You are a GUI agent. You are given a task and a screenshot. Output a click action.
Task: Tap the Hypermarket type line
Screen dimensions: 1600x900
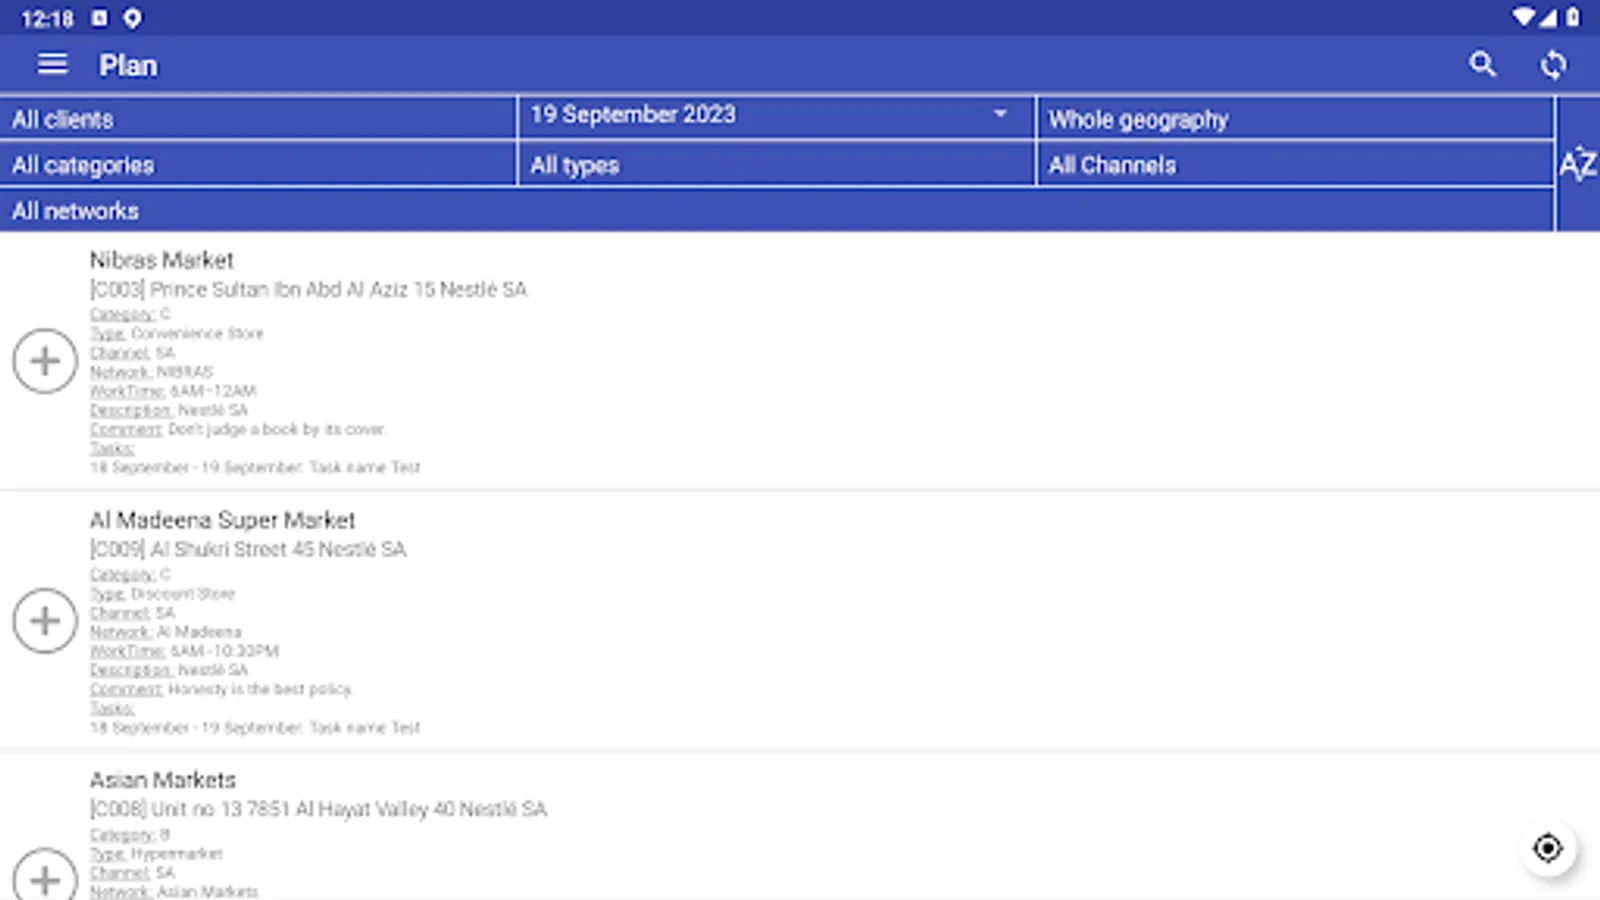[156, 853]
